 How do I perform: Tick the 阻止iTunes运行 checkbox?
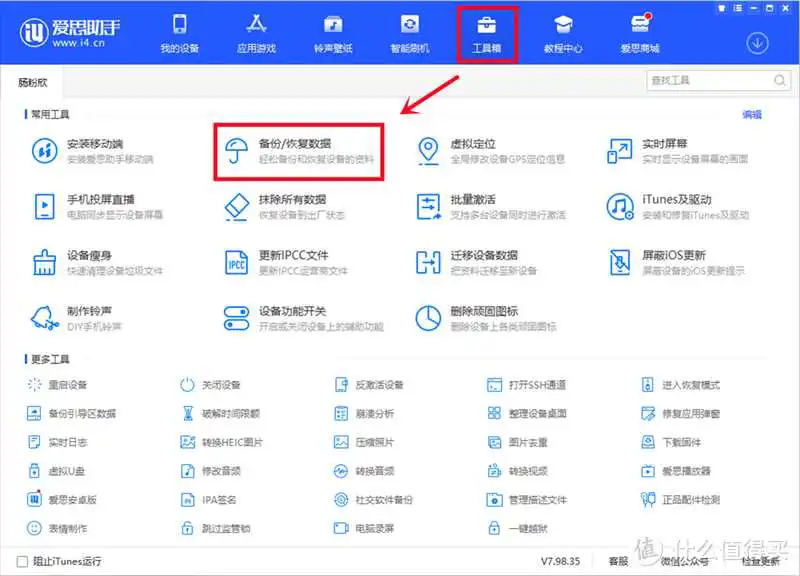(22, 561)
